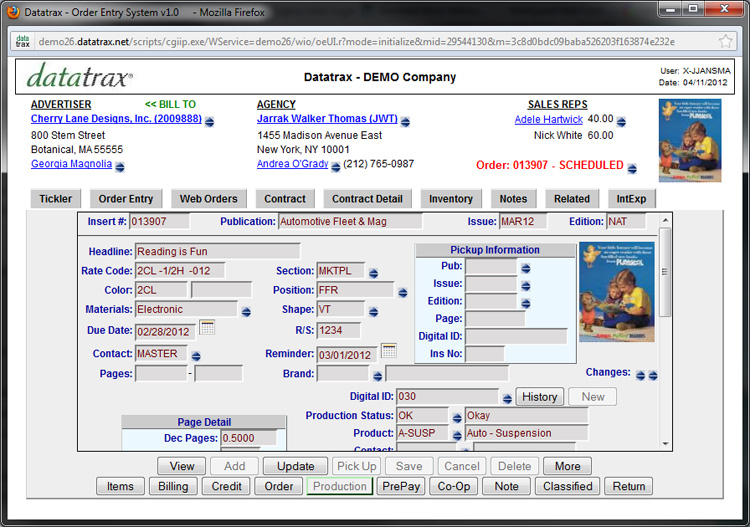The width and height of the screenshot is (750, 527).
Task: Go to the Contract Detail tab
Action: click(367, 199)
